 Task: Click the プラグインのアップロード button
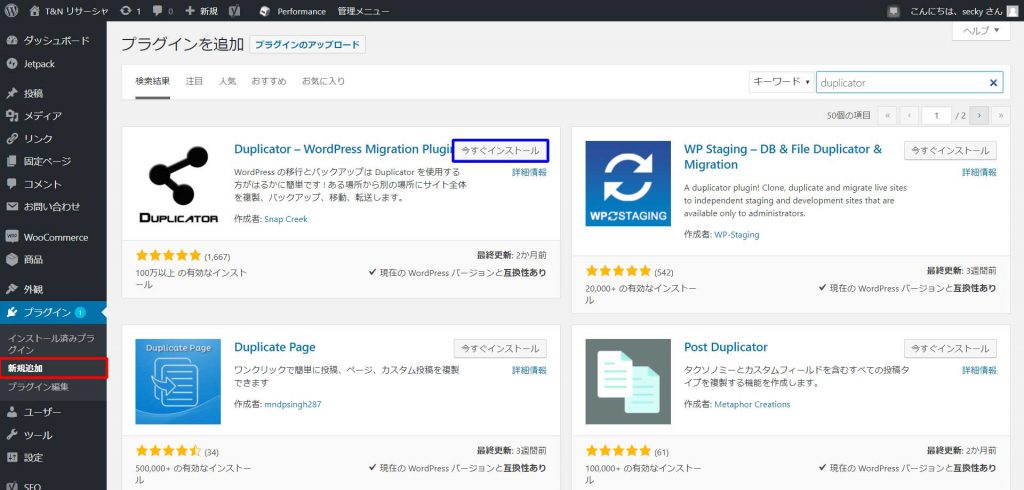[307, 45]
